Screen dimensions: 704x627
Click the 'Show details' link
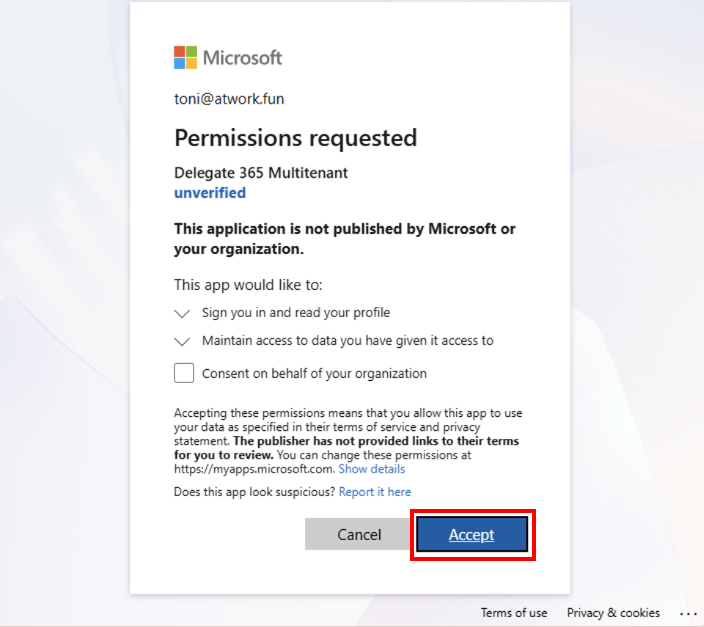pos(372,469)
